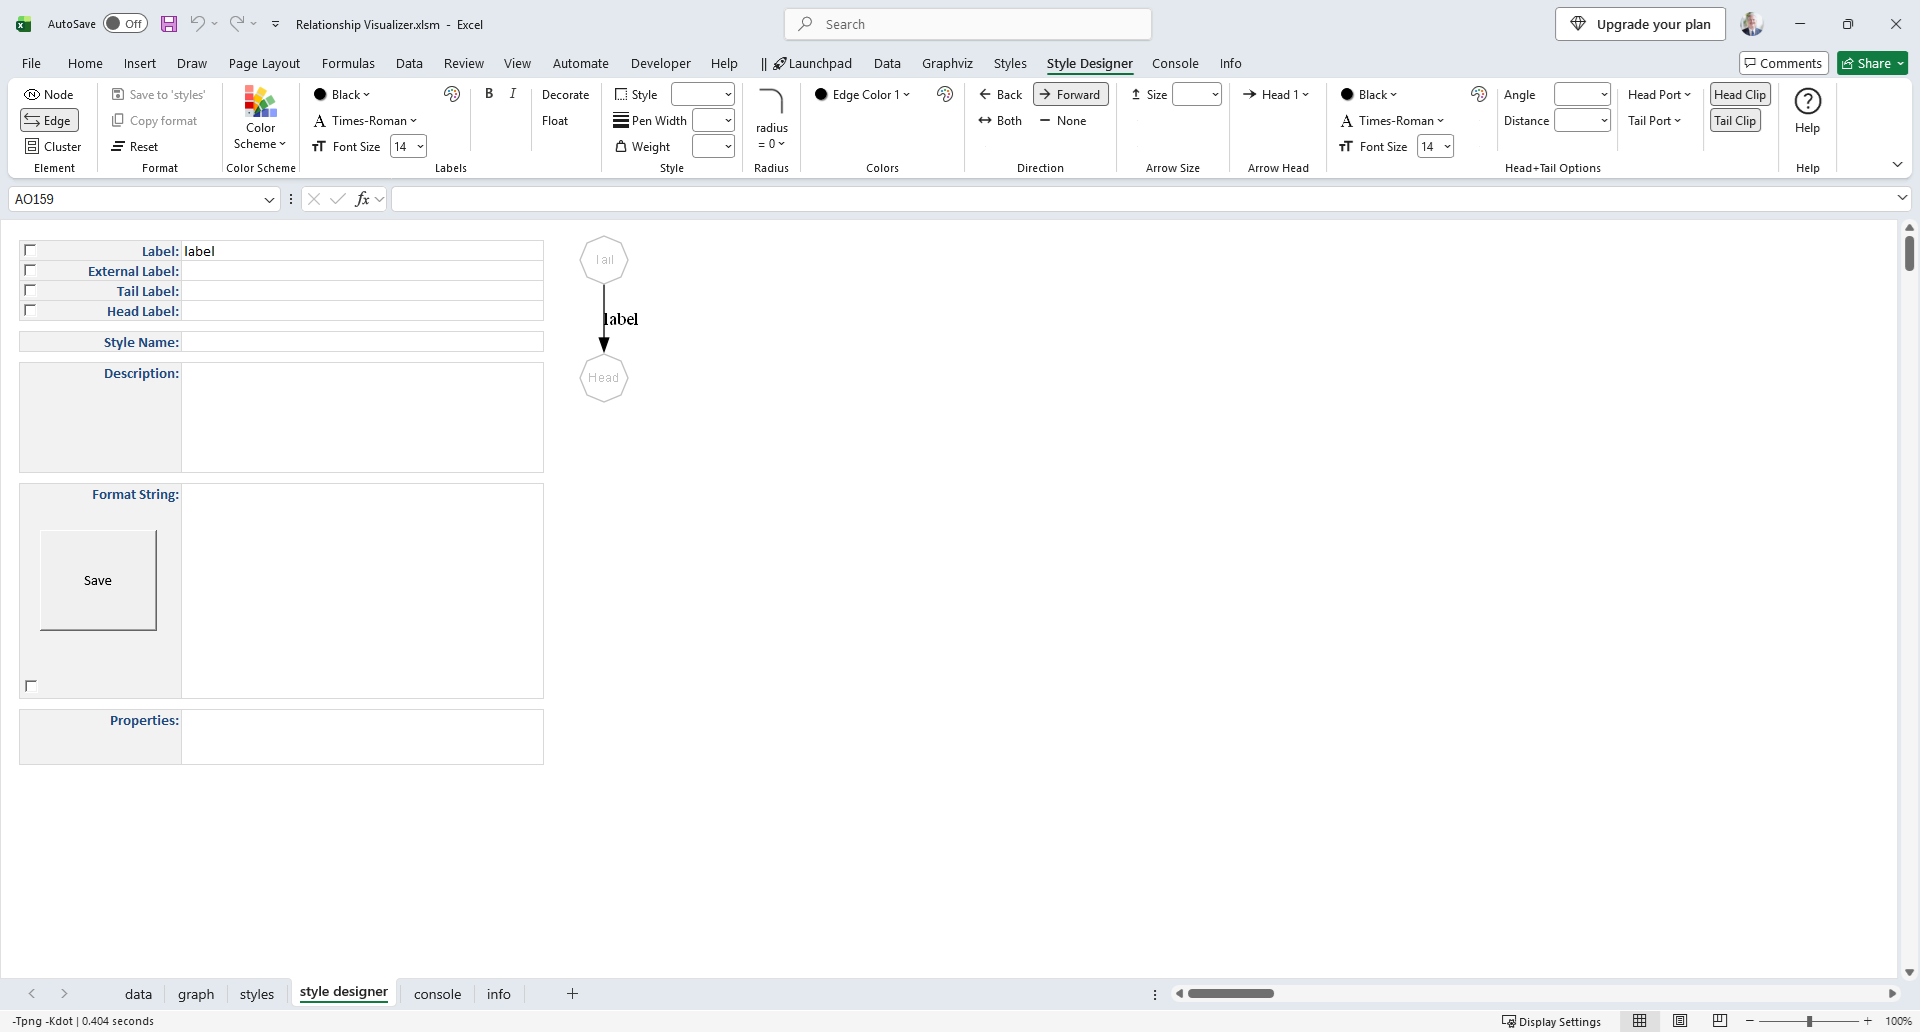
Task: Check the Tail Label checkbox
Action: 30,290
